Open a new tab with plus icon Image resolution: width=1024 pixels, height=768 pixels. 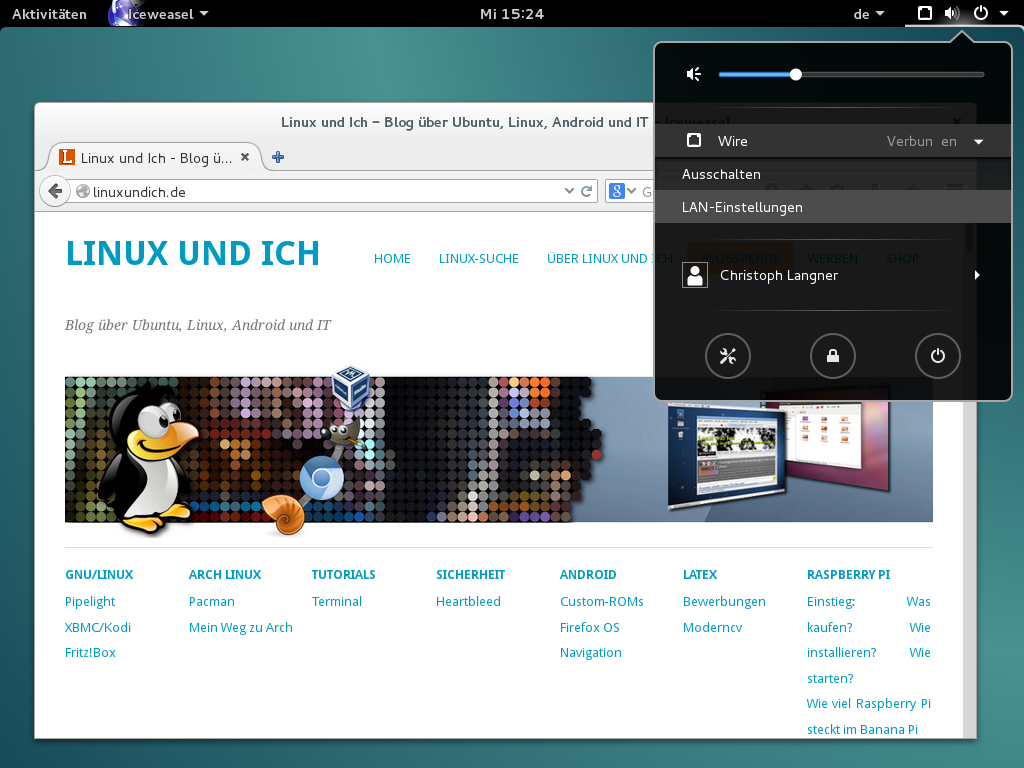[x=278, y=157]
